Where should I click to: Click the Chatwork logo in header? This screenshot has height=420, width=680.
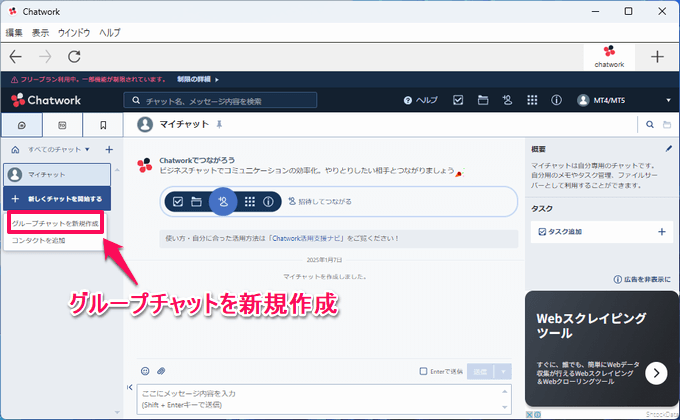click(x=46, y=100)
